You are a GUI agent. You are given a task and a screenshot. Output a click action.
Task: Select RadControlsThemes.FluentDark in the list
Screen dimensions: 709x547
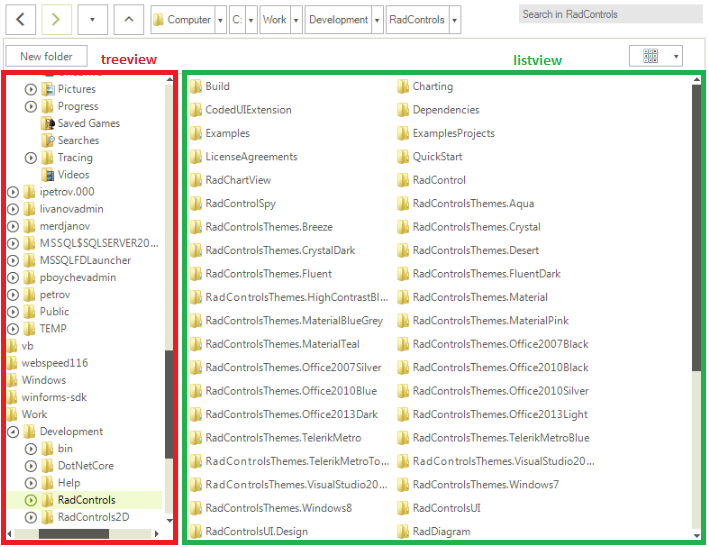click(487, 274)
